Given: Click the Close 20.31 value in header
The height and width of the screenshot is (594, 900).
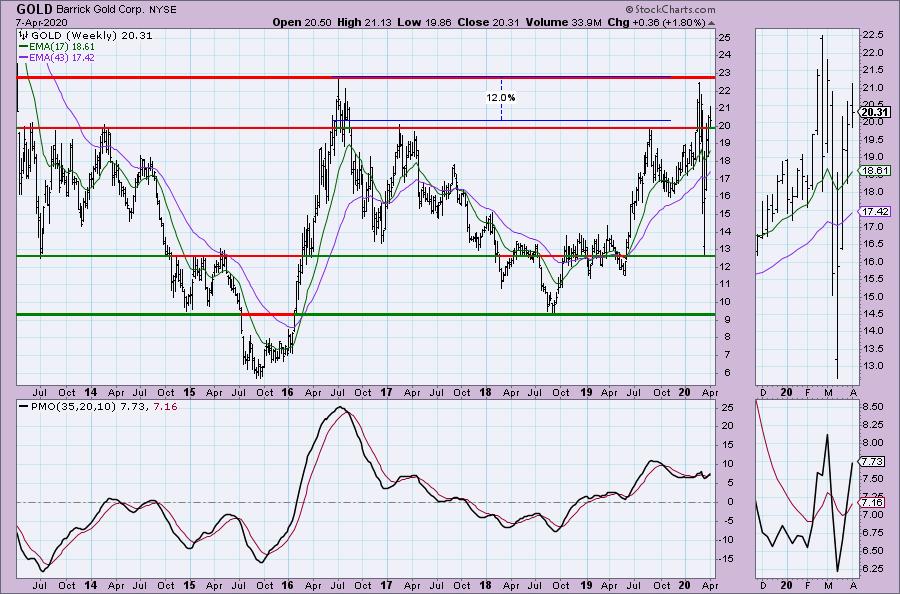Looking at the screenshot, I should pos(488,22).
